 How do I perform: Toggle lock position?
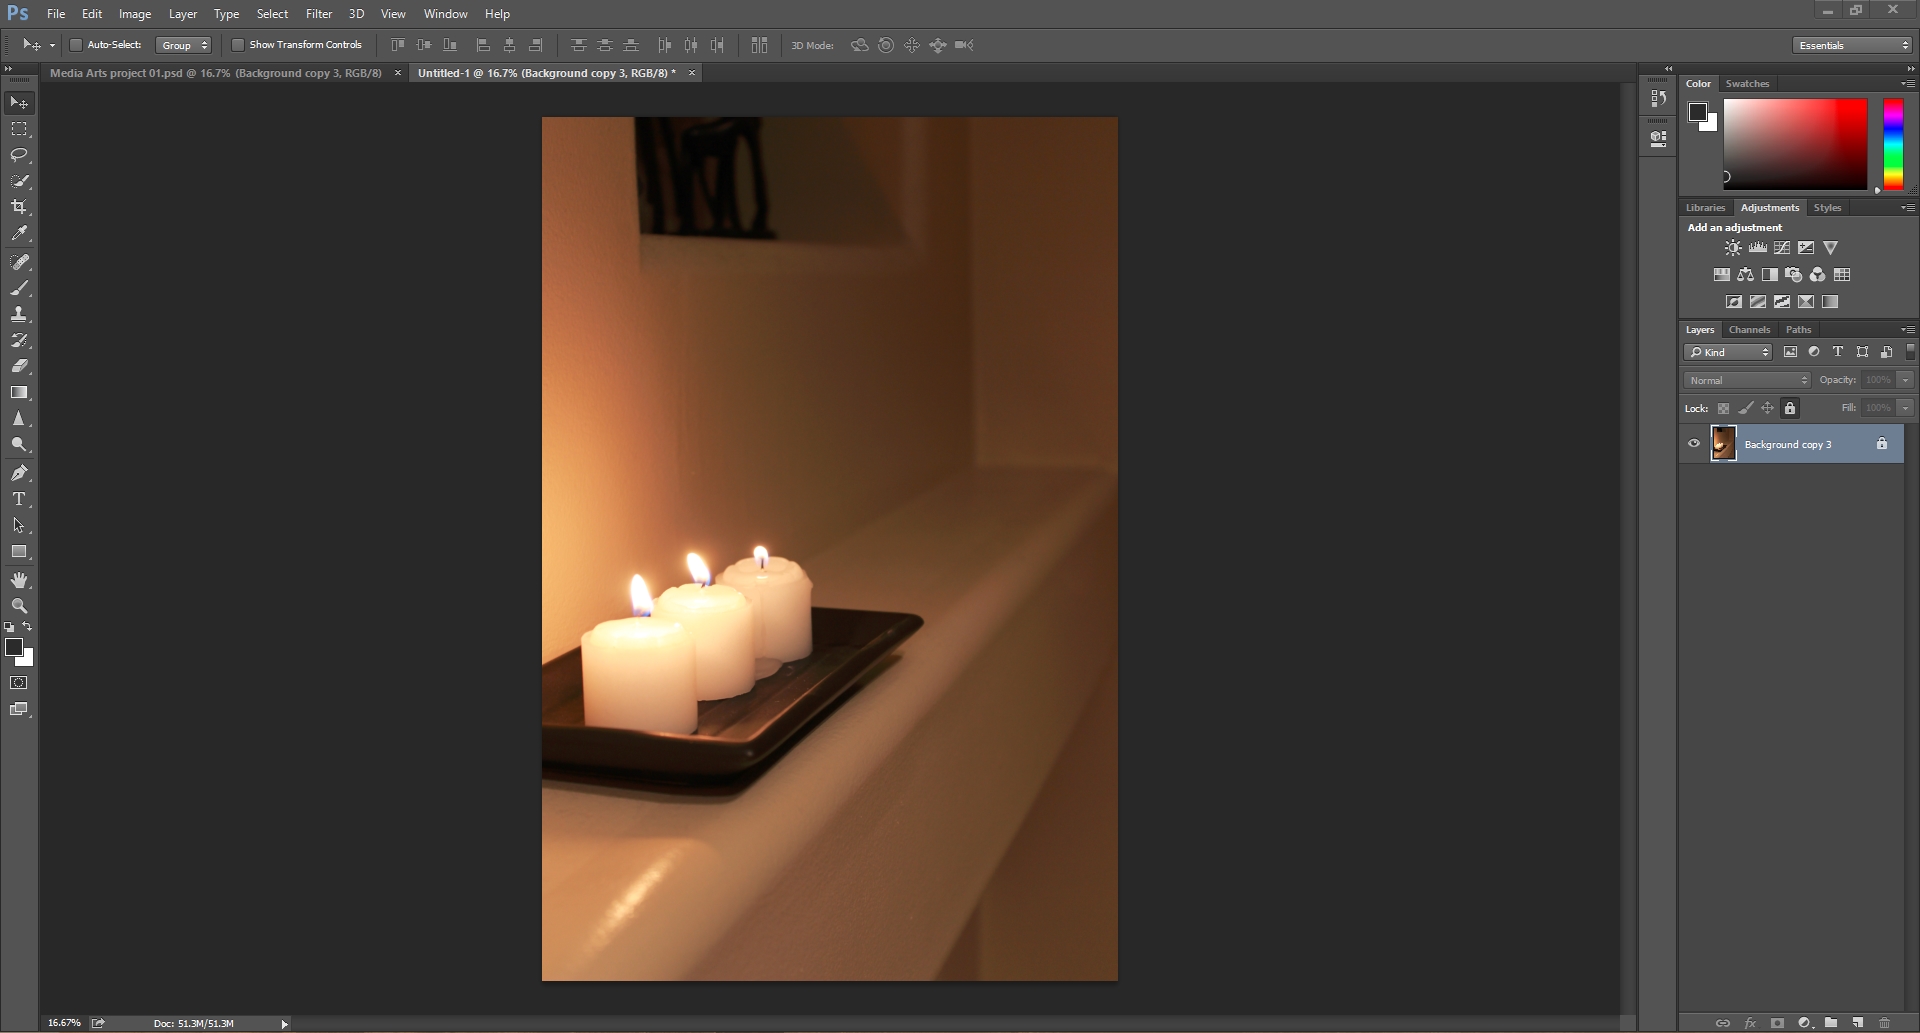[1767, 408]
